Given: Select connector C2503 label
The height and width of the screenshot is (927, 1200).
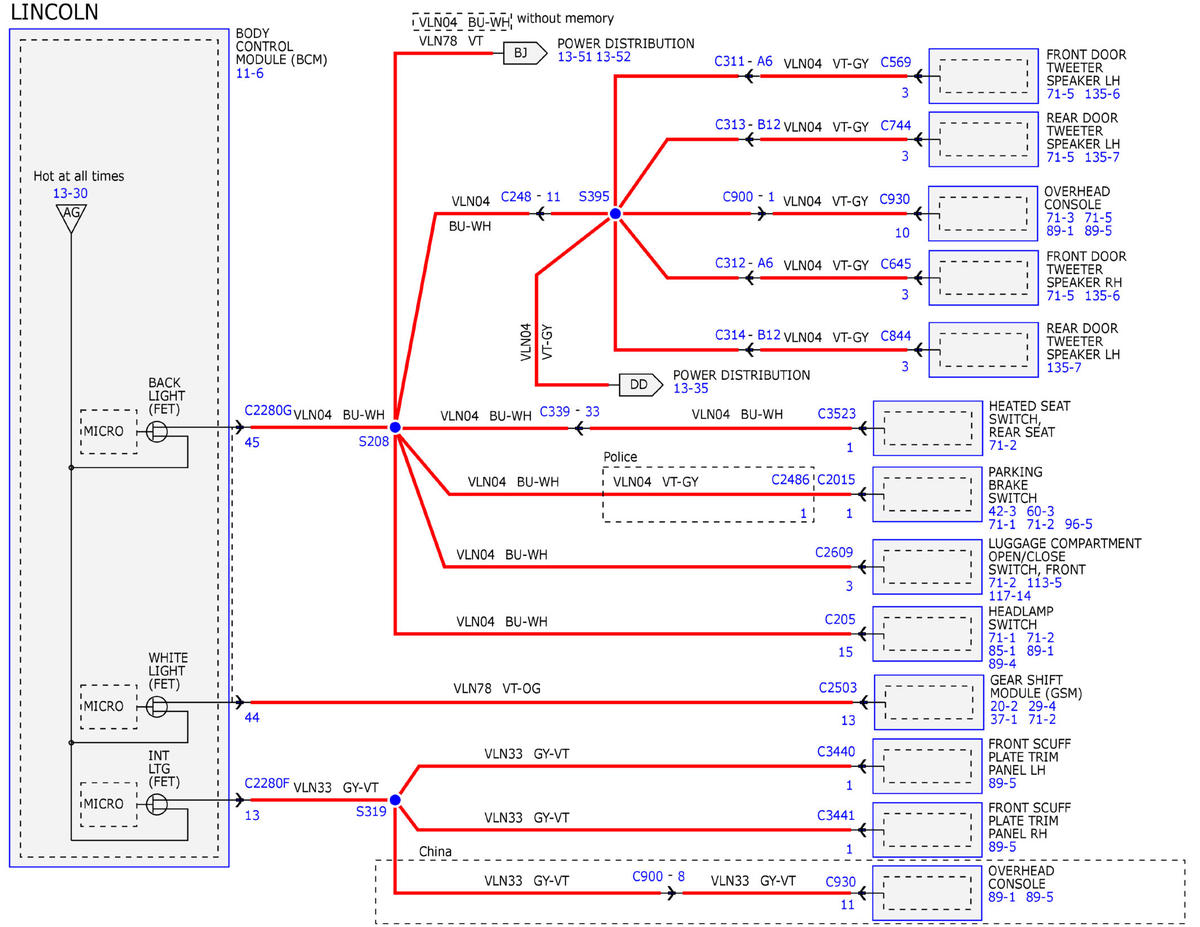Looking at the screenshot, I should tap(836, 688).
